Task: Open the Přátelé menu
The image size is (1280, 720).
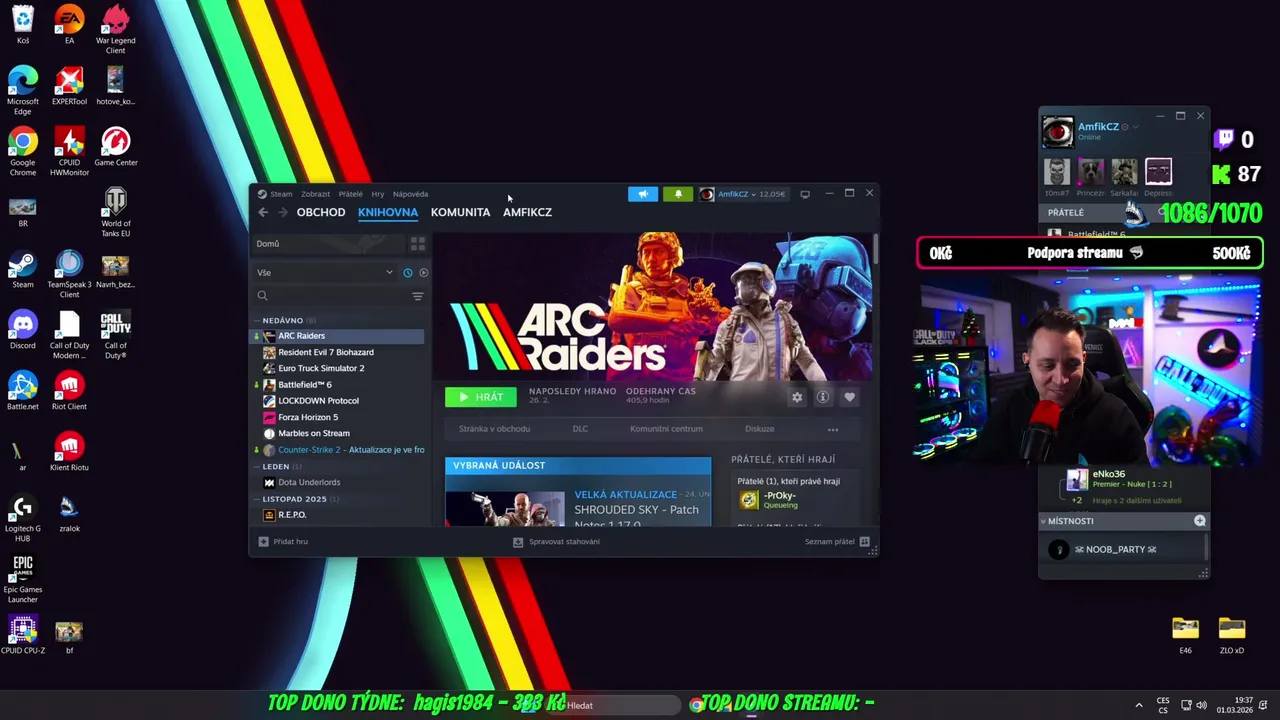Action: tap(350, 194)
